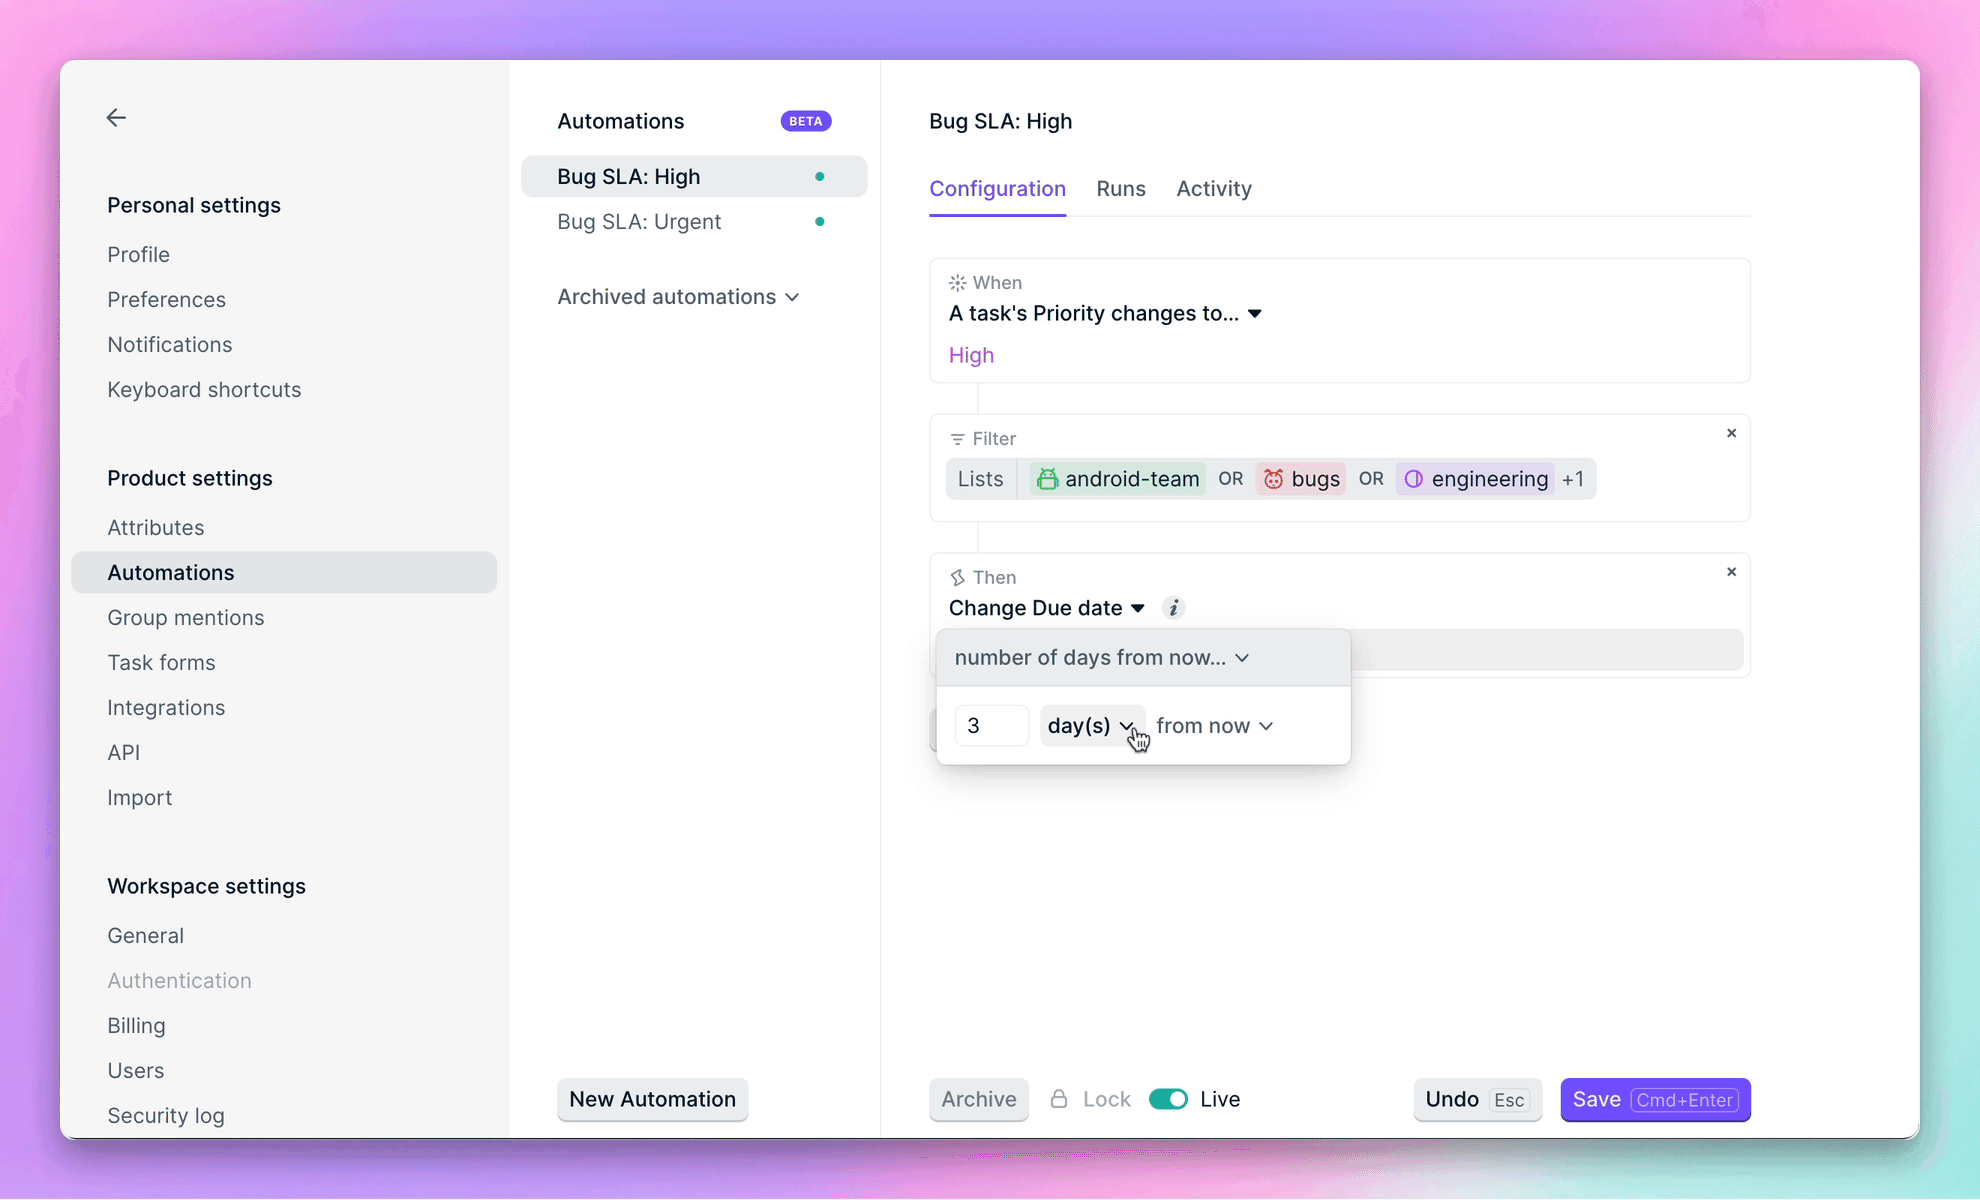This screenshot has width=1980, height=1200.
Task: Click the Then lightning icon
Action: pyautogui.click(x=957, y=578)
